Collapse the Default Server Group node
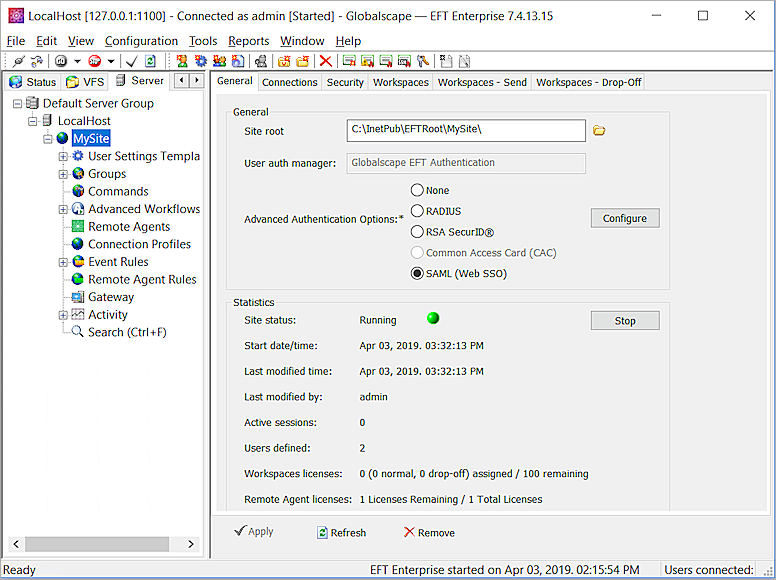 (17, 103)
